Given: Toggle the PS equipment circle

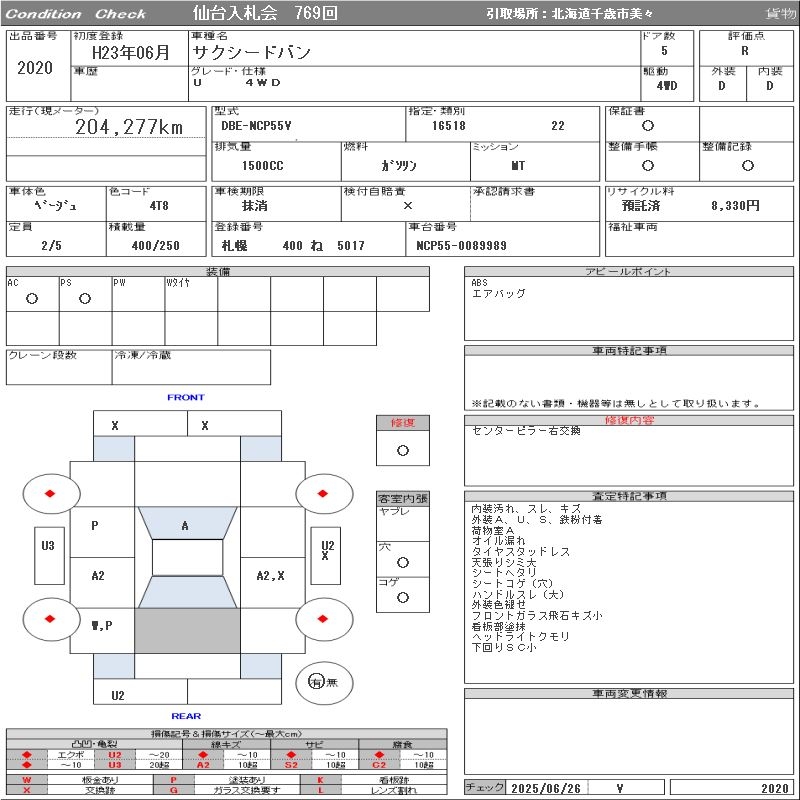Looking at the screenshot, I should pyautogui.click(x=85, y=298).
